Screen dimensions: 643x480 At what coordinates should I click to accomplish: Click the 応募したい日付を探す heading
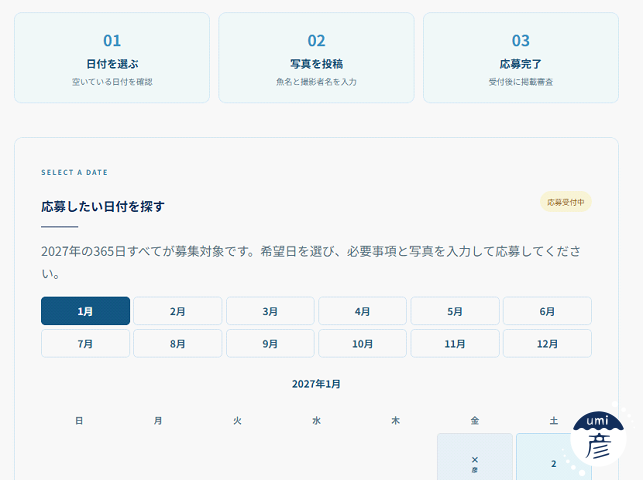tap(103, 207)
